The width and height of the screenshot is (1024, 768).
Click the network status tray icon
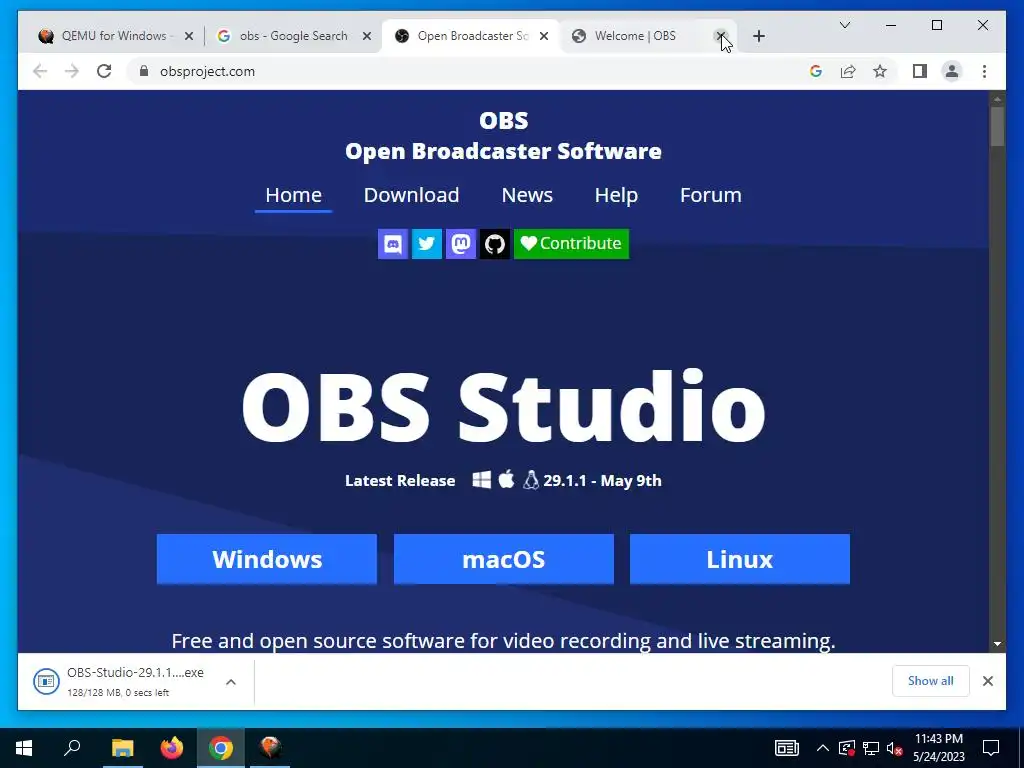pyautogui.click(x=871, y=748)
